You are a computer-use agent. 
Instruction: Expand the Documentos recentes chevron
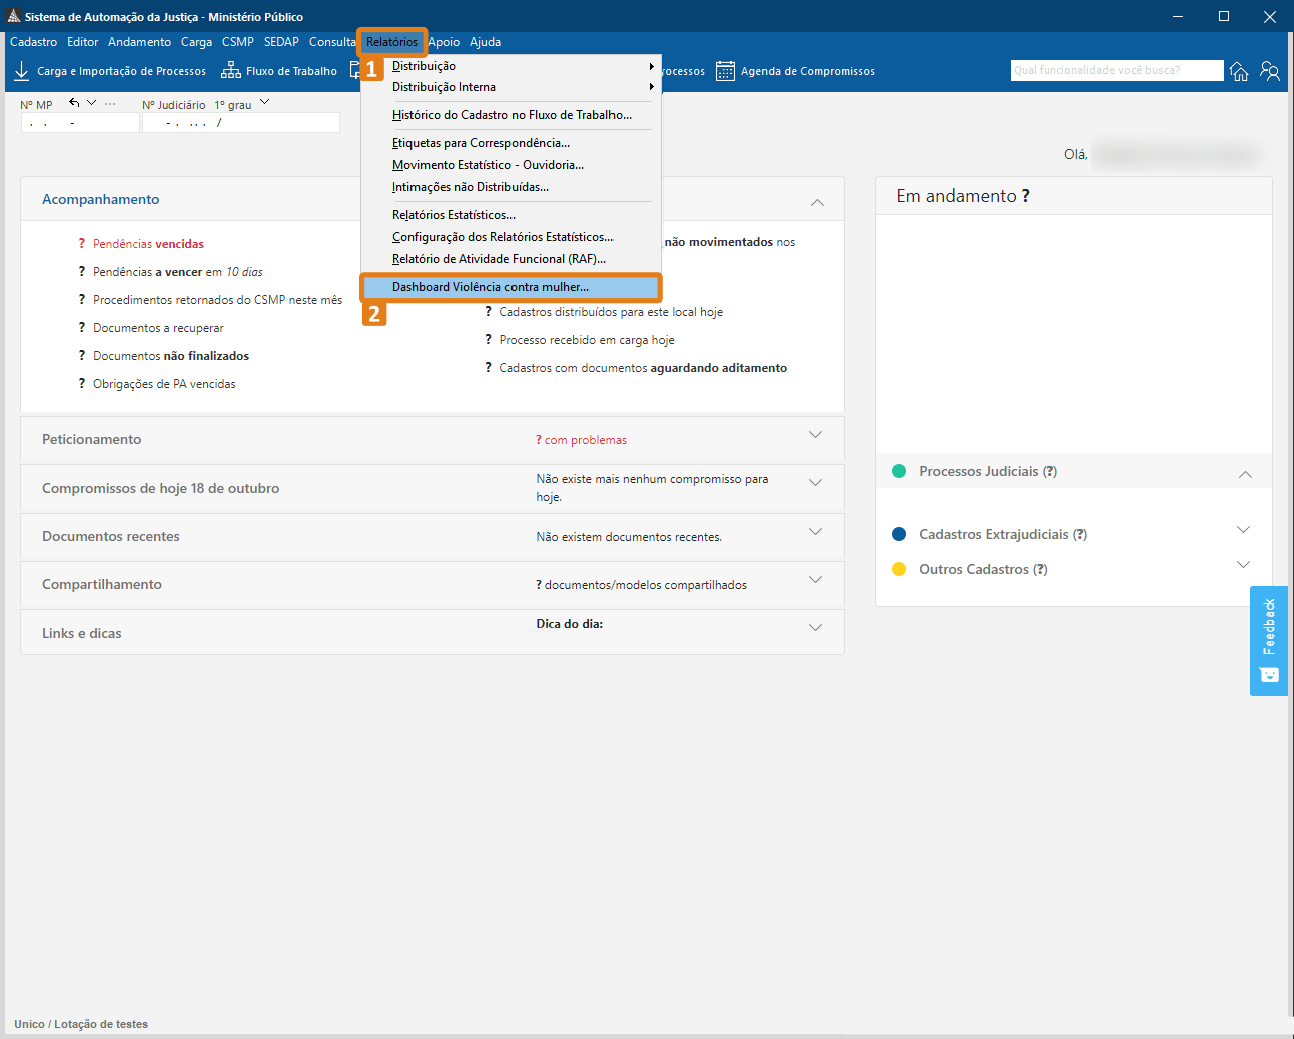point(815,532)
